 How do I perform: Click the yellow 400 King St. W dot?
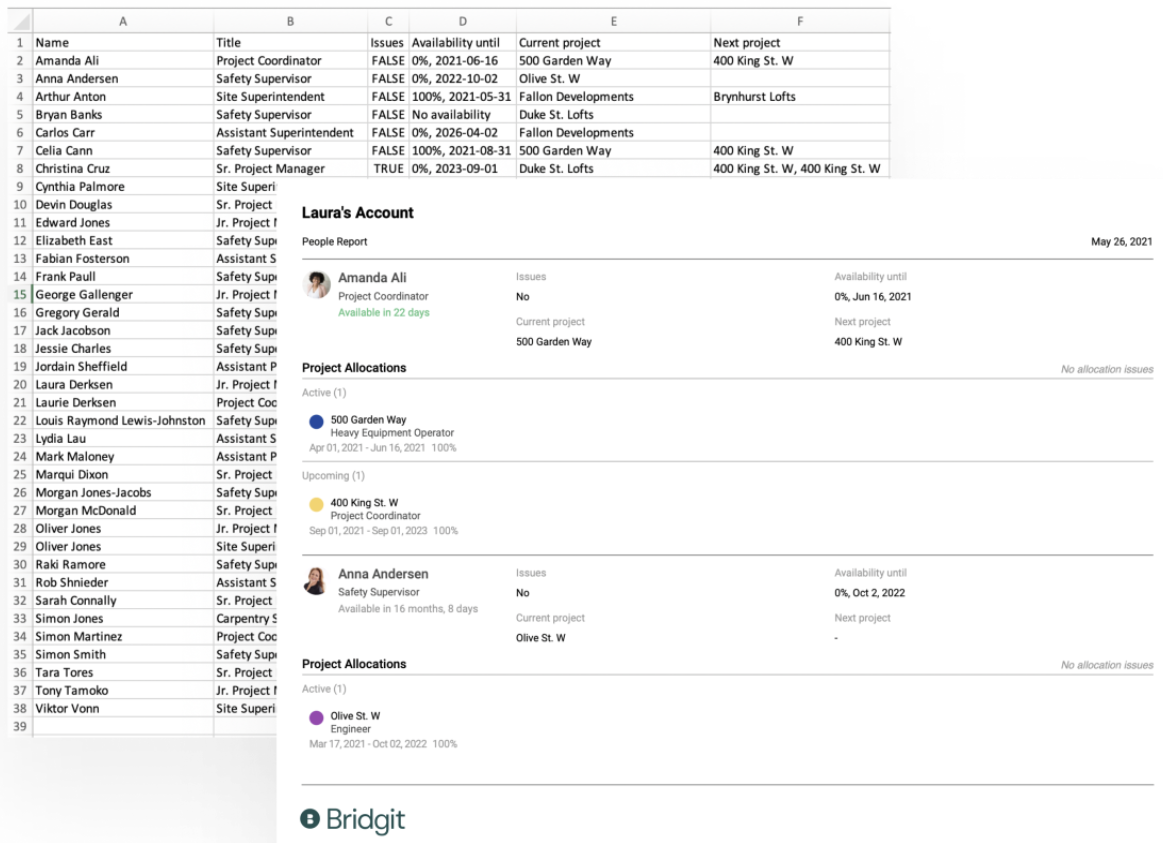point(316,505)
